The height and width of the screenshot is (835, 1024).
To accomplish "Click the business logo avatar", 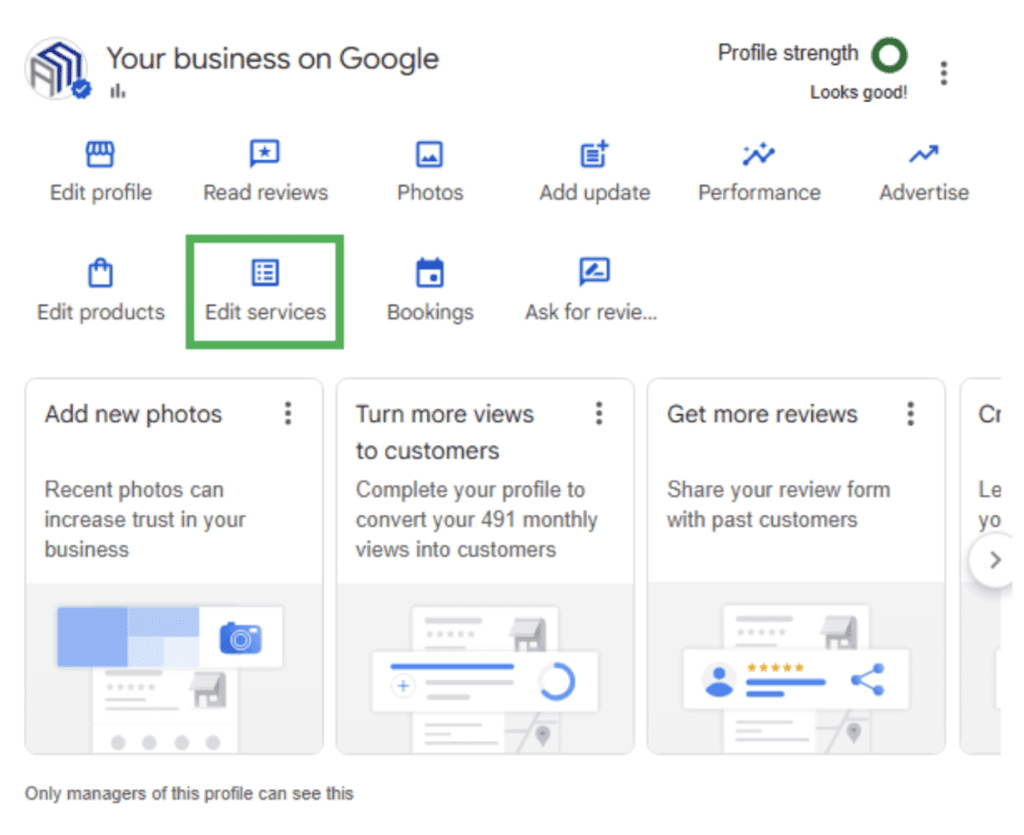I will (x=57, y=69).
